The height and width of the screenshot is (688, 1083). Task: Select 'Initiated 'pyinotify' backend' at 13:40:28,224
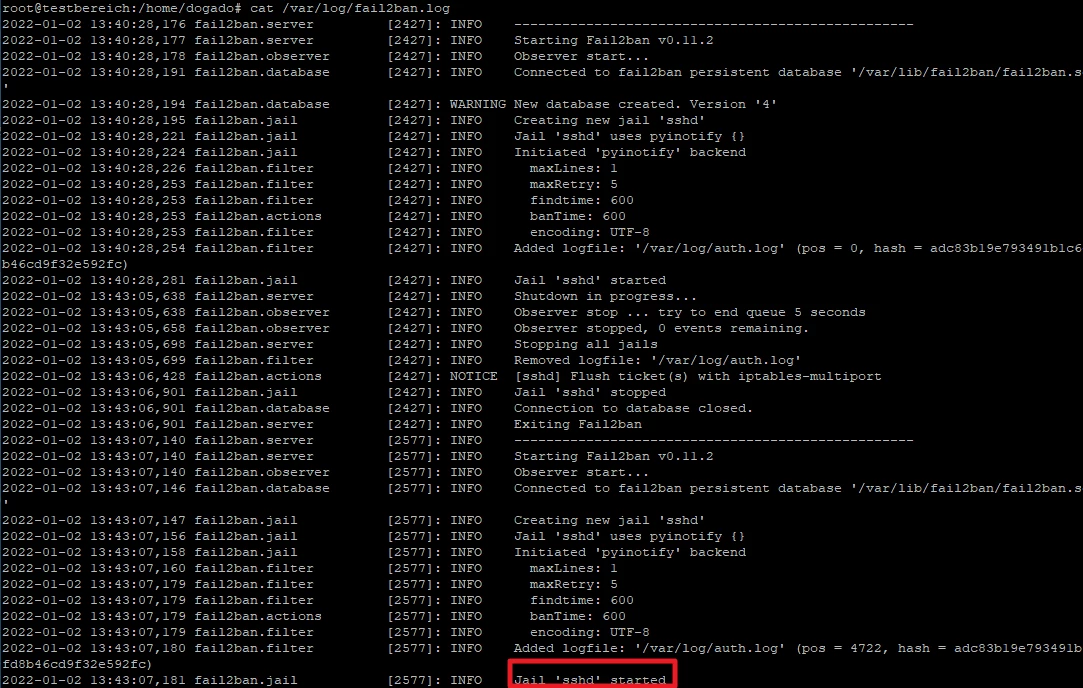[x=629, y=152]
